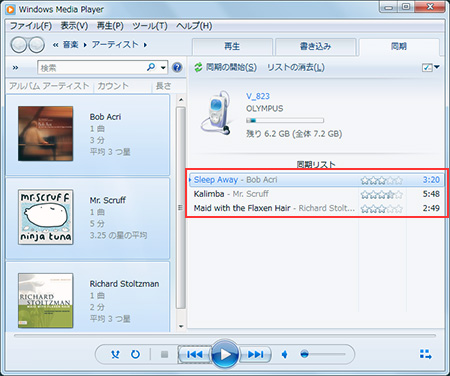Switch to the 書き込み tab
450x376 pixels.
point(315,46)
